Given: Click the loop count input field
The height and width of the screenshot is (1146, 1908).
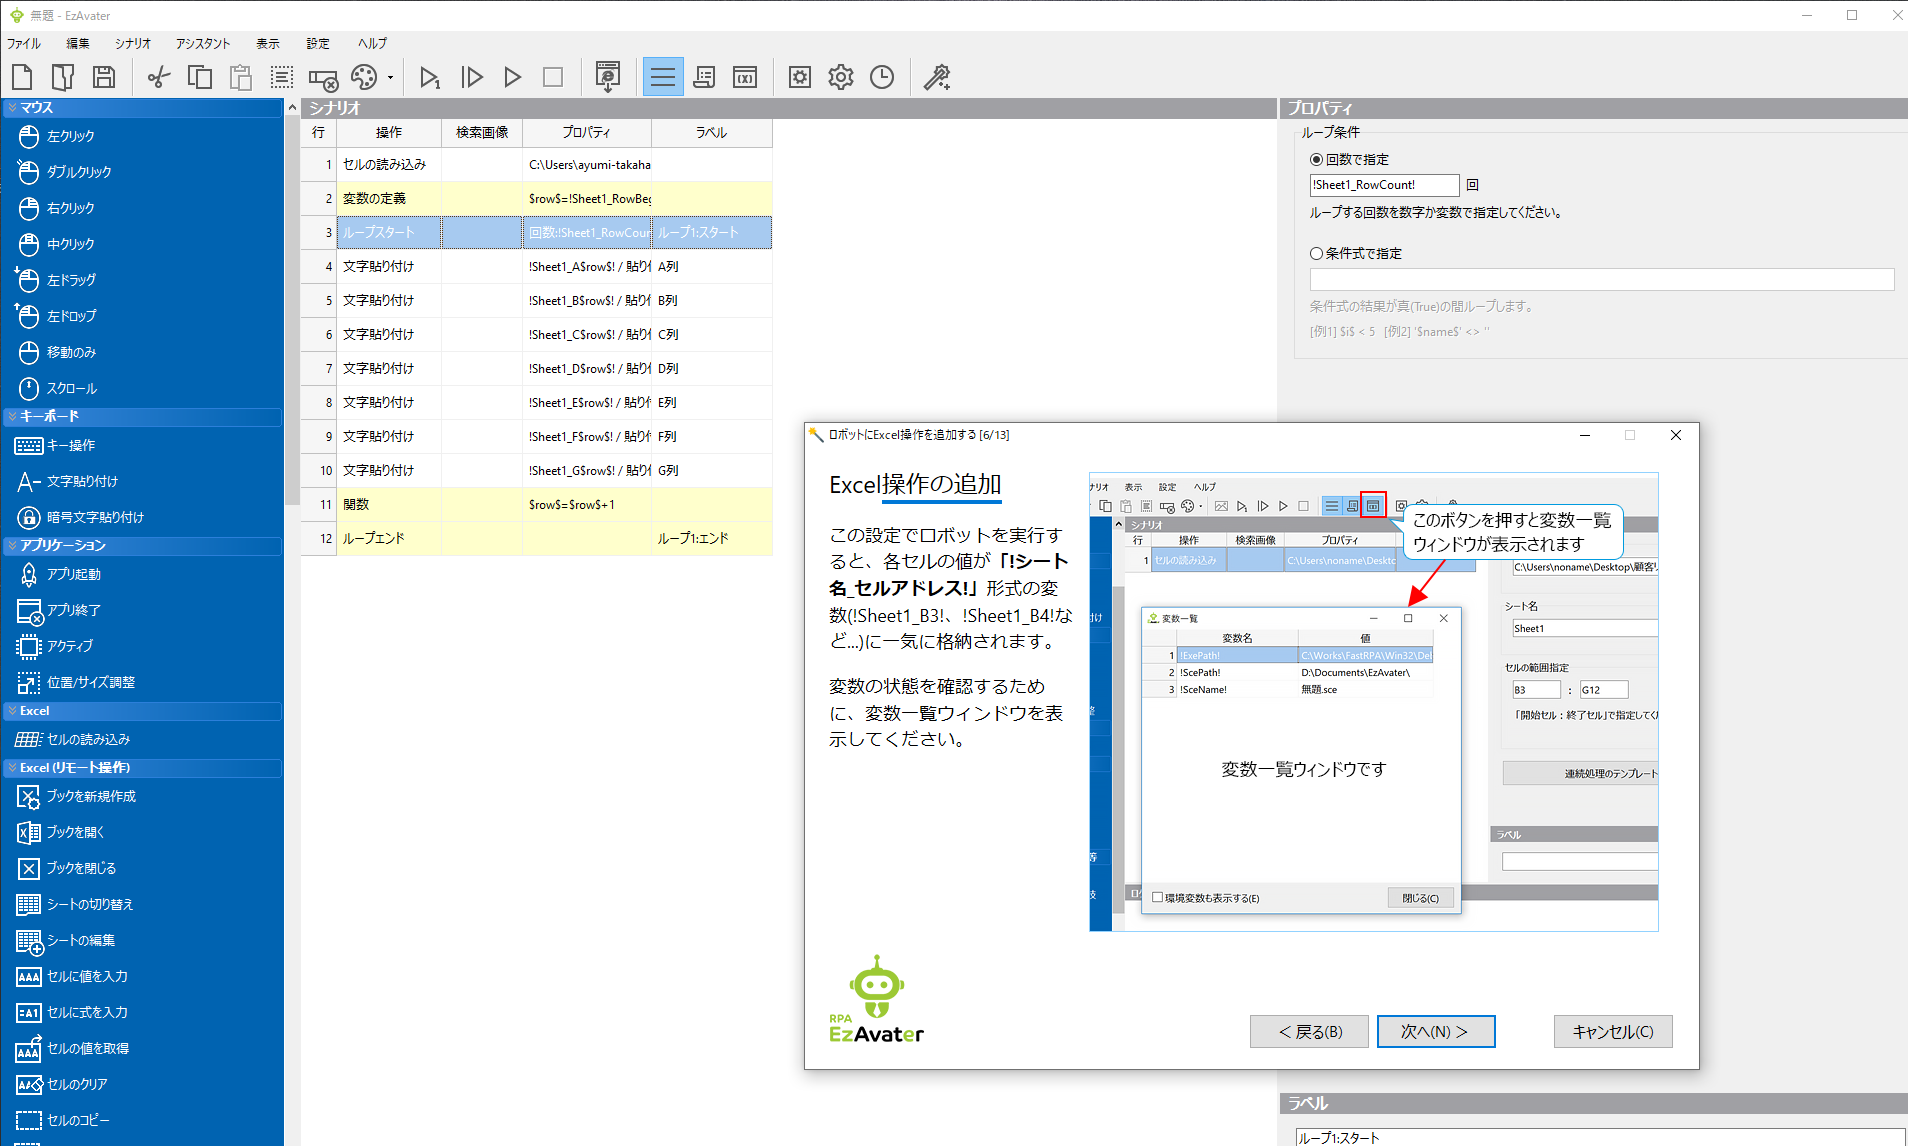Looking at the screenshot, I should (1383, 185).
